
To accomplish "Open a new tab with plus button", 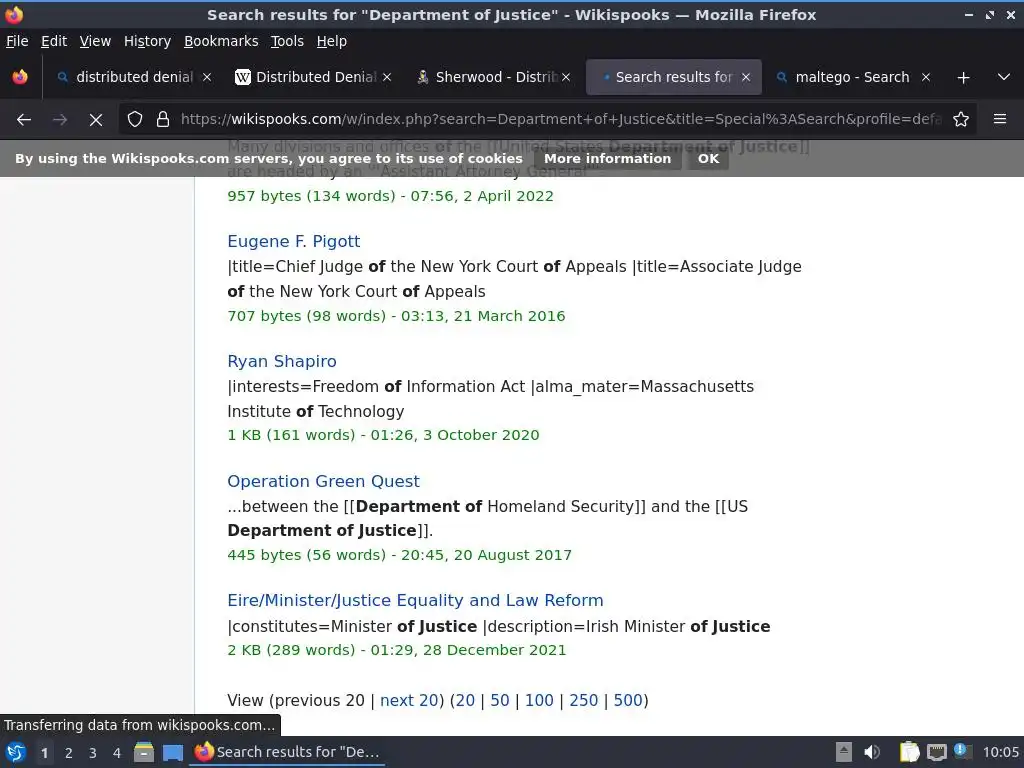I will [x=963, y=78].
